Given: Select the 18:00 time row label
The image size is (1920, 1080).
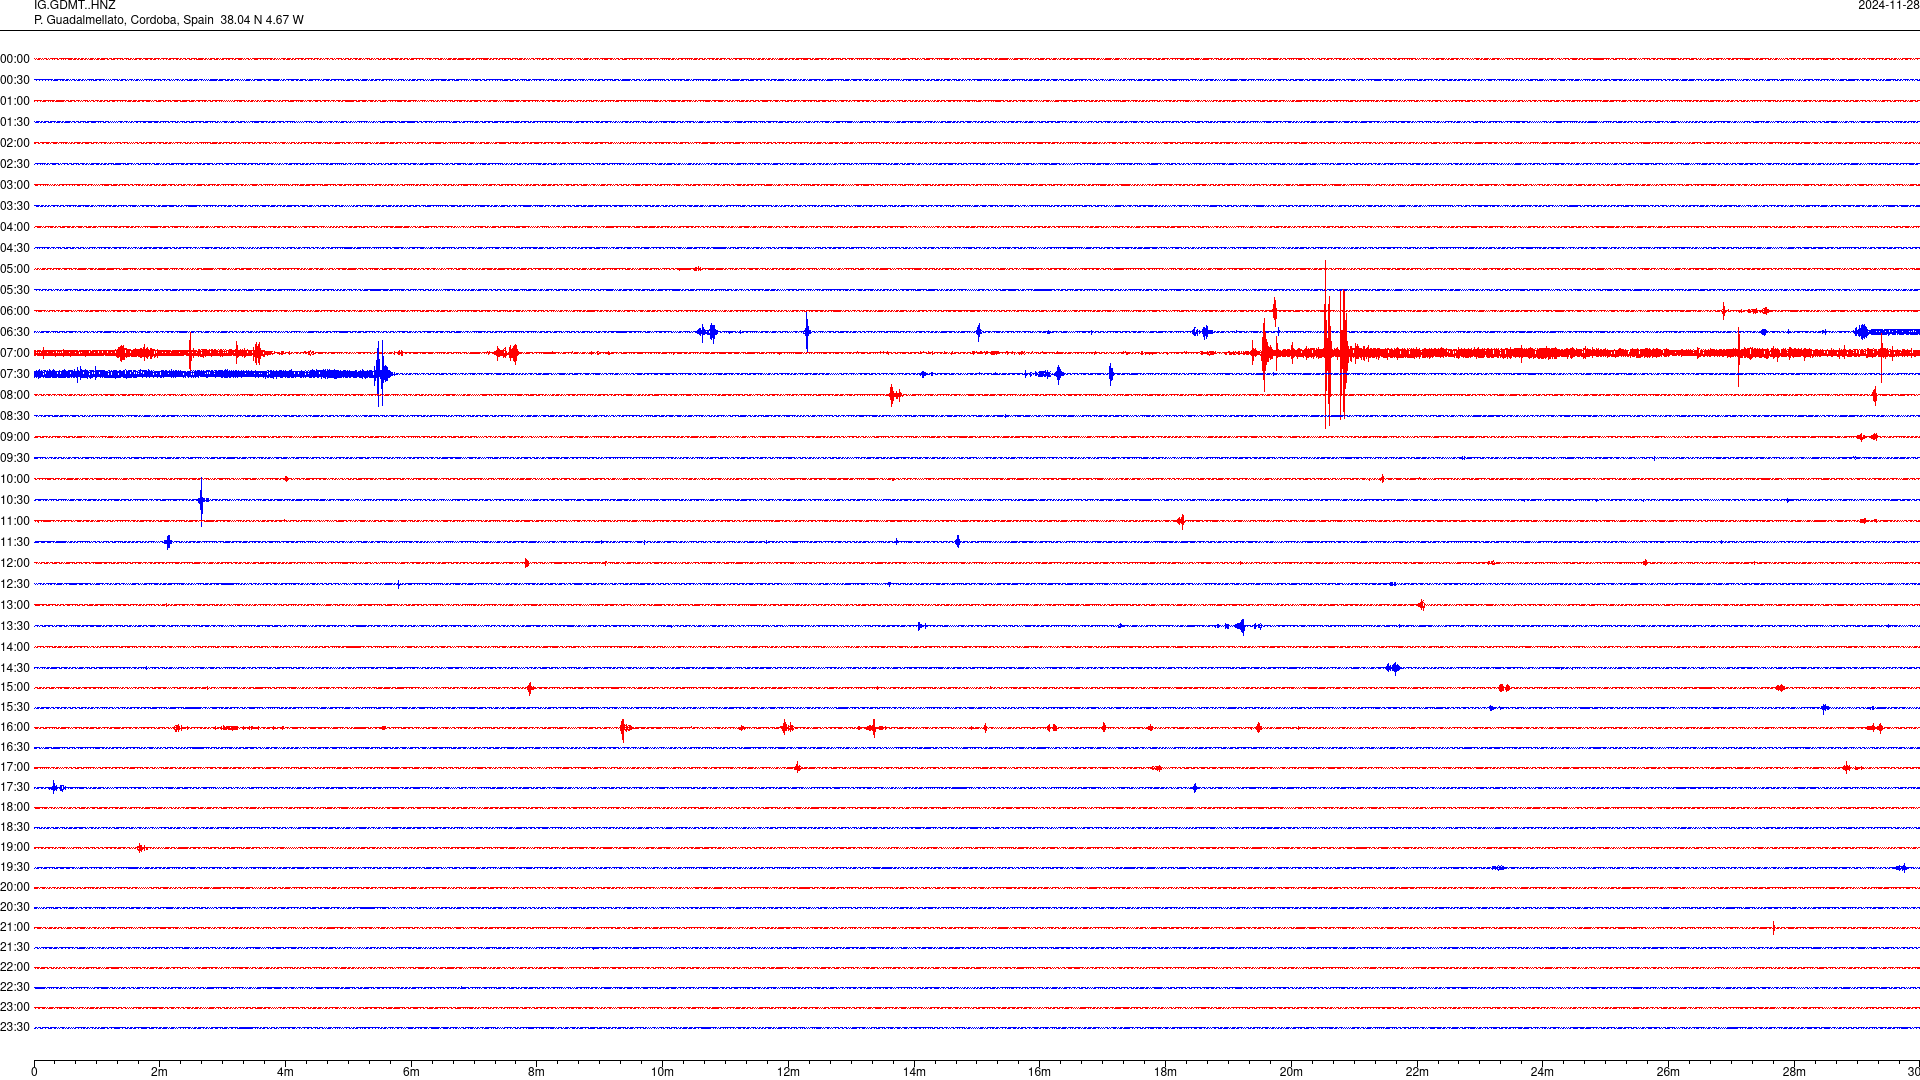Looking at the screenshot, I should (x=15, y=807).
